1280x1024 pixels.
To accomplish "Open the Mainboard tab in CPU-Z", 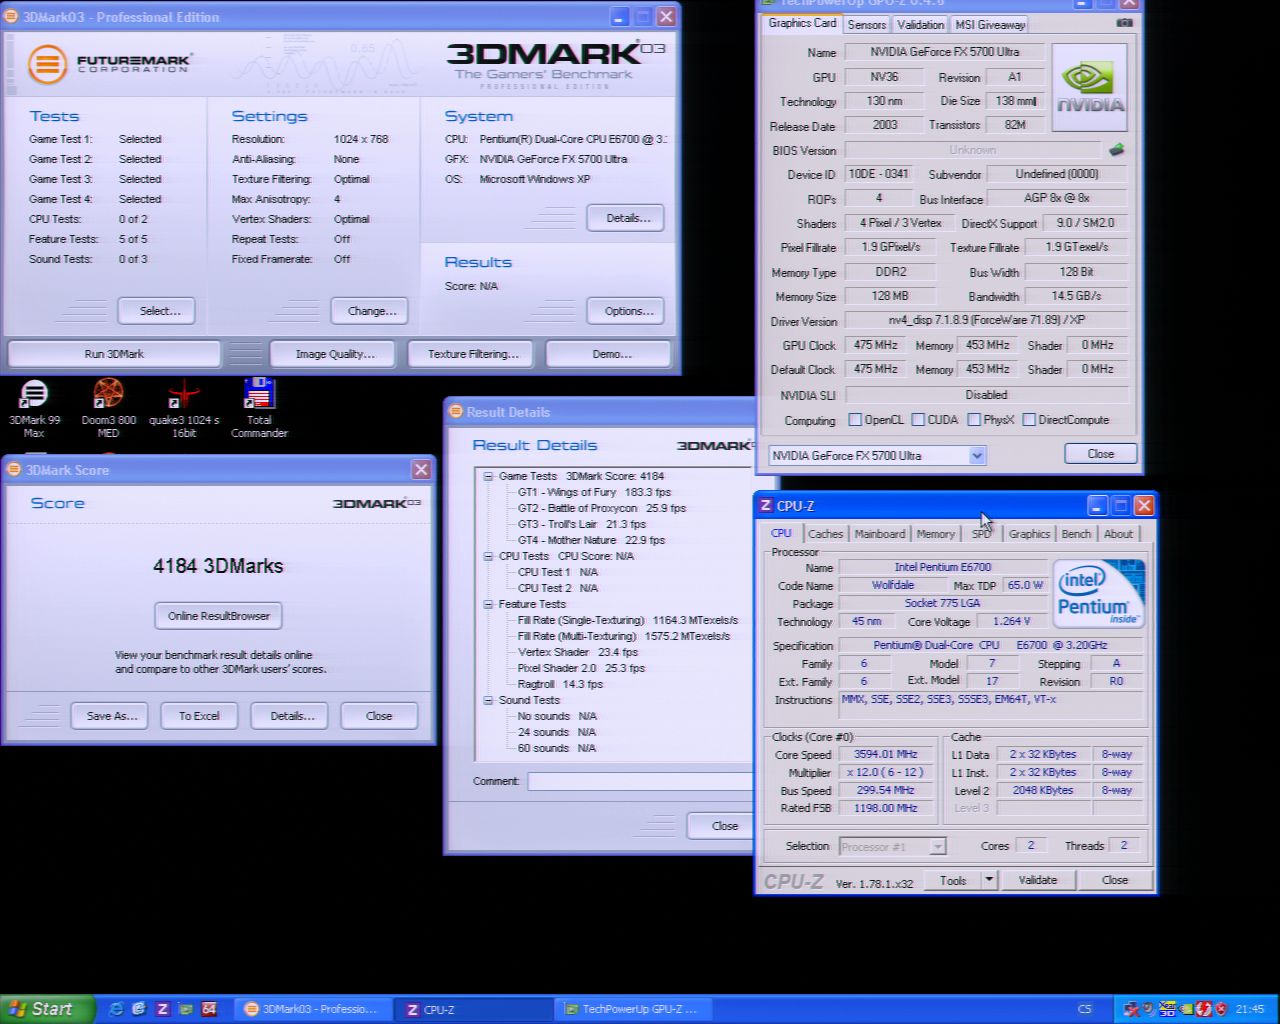I will tap(880, 534).
